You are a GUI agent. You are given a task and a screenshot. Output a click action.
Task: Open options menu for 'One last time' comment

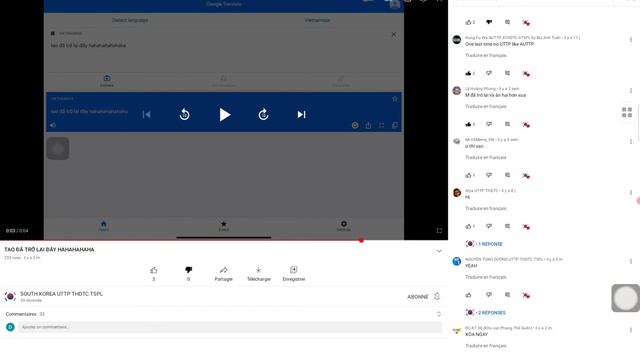coord(631,40)
